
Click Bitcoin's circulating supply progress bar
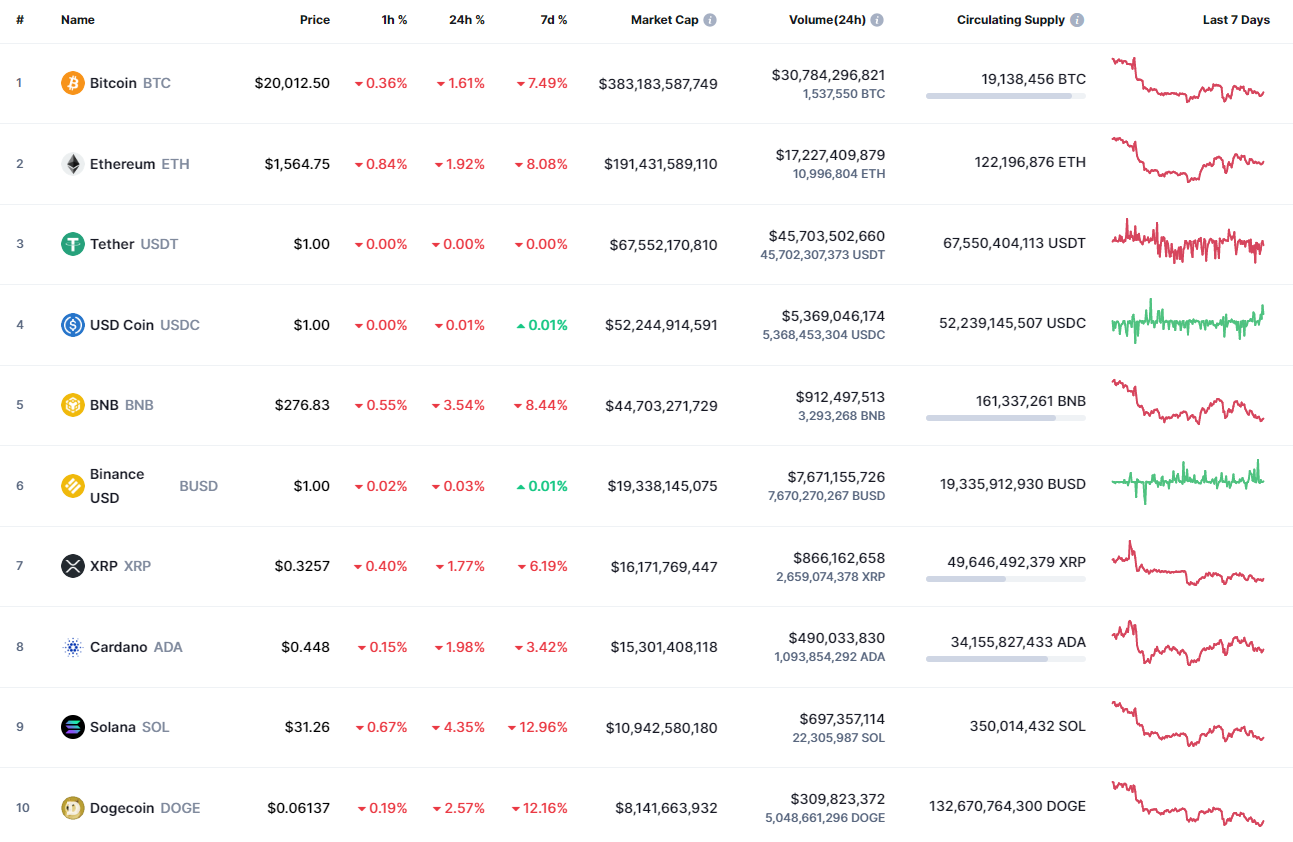click(1005, 96)
